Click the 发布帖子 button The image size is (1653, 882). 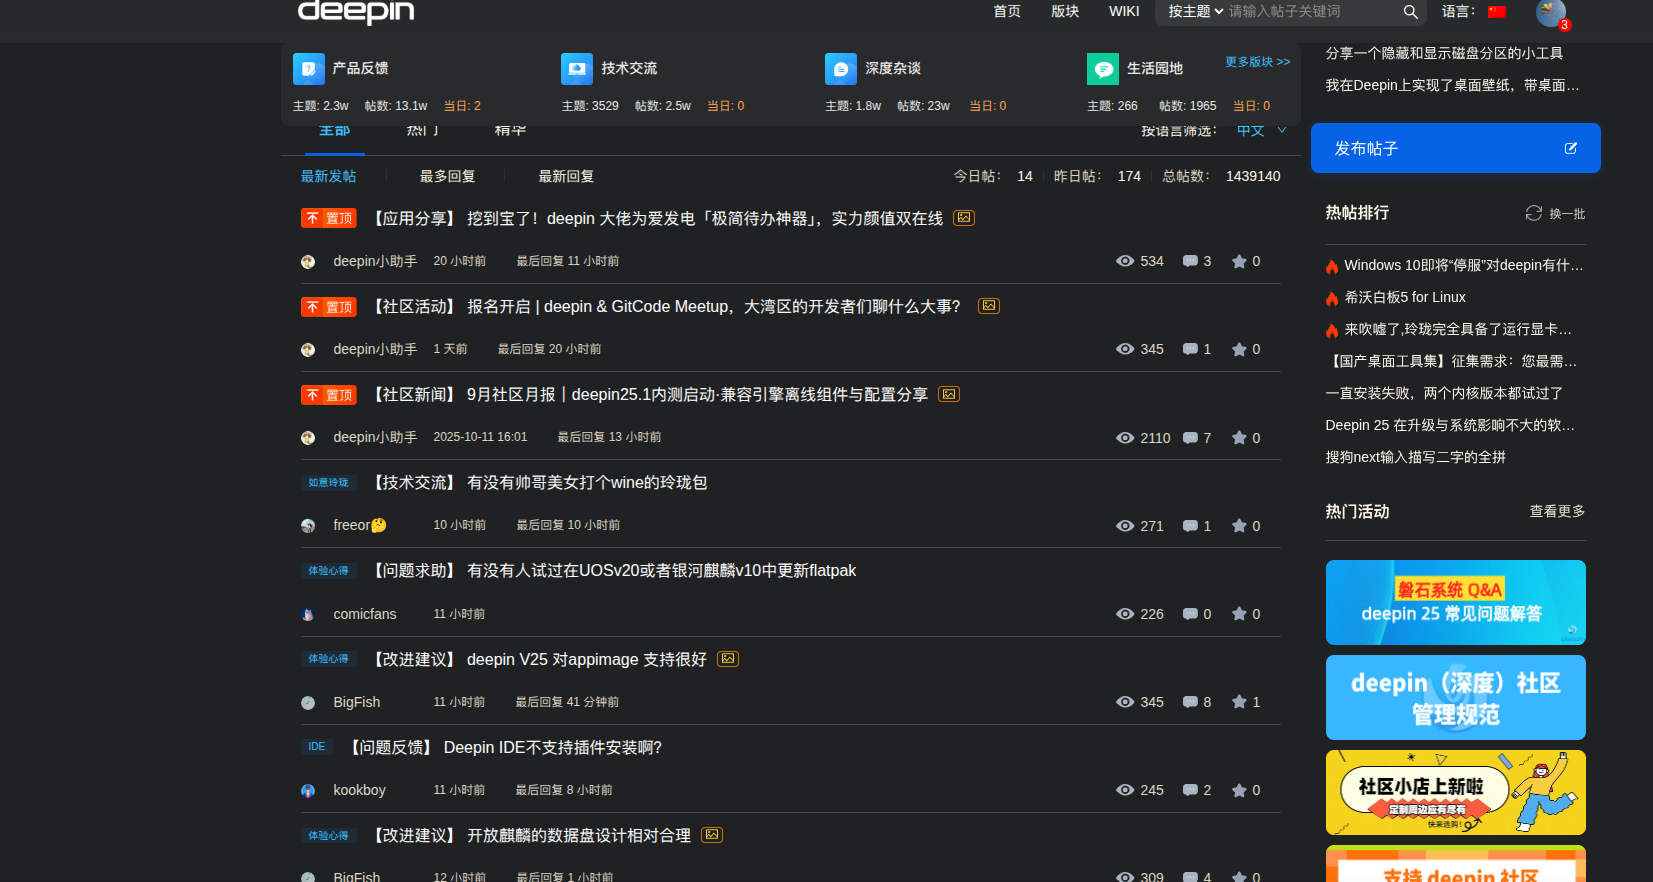1455,148
